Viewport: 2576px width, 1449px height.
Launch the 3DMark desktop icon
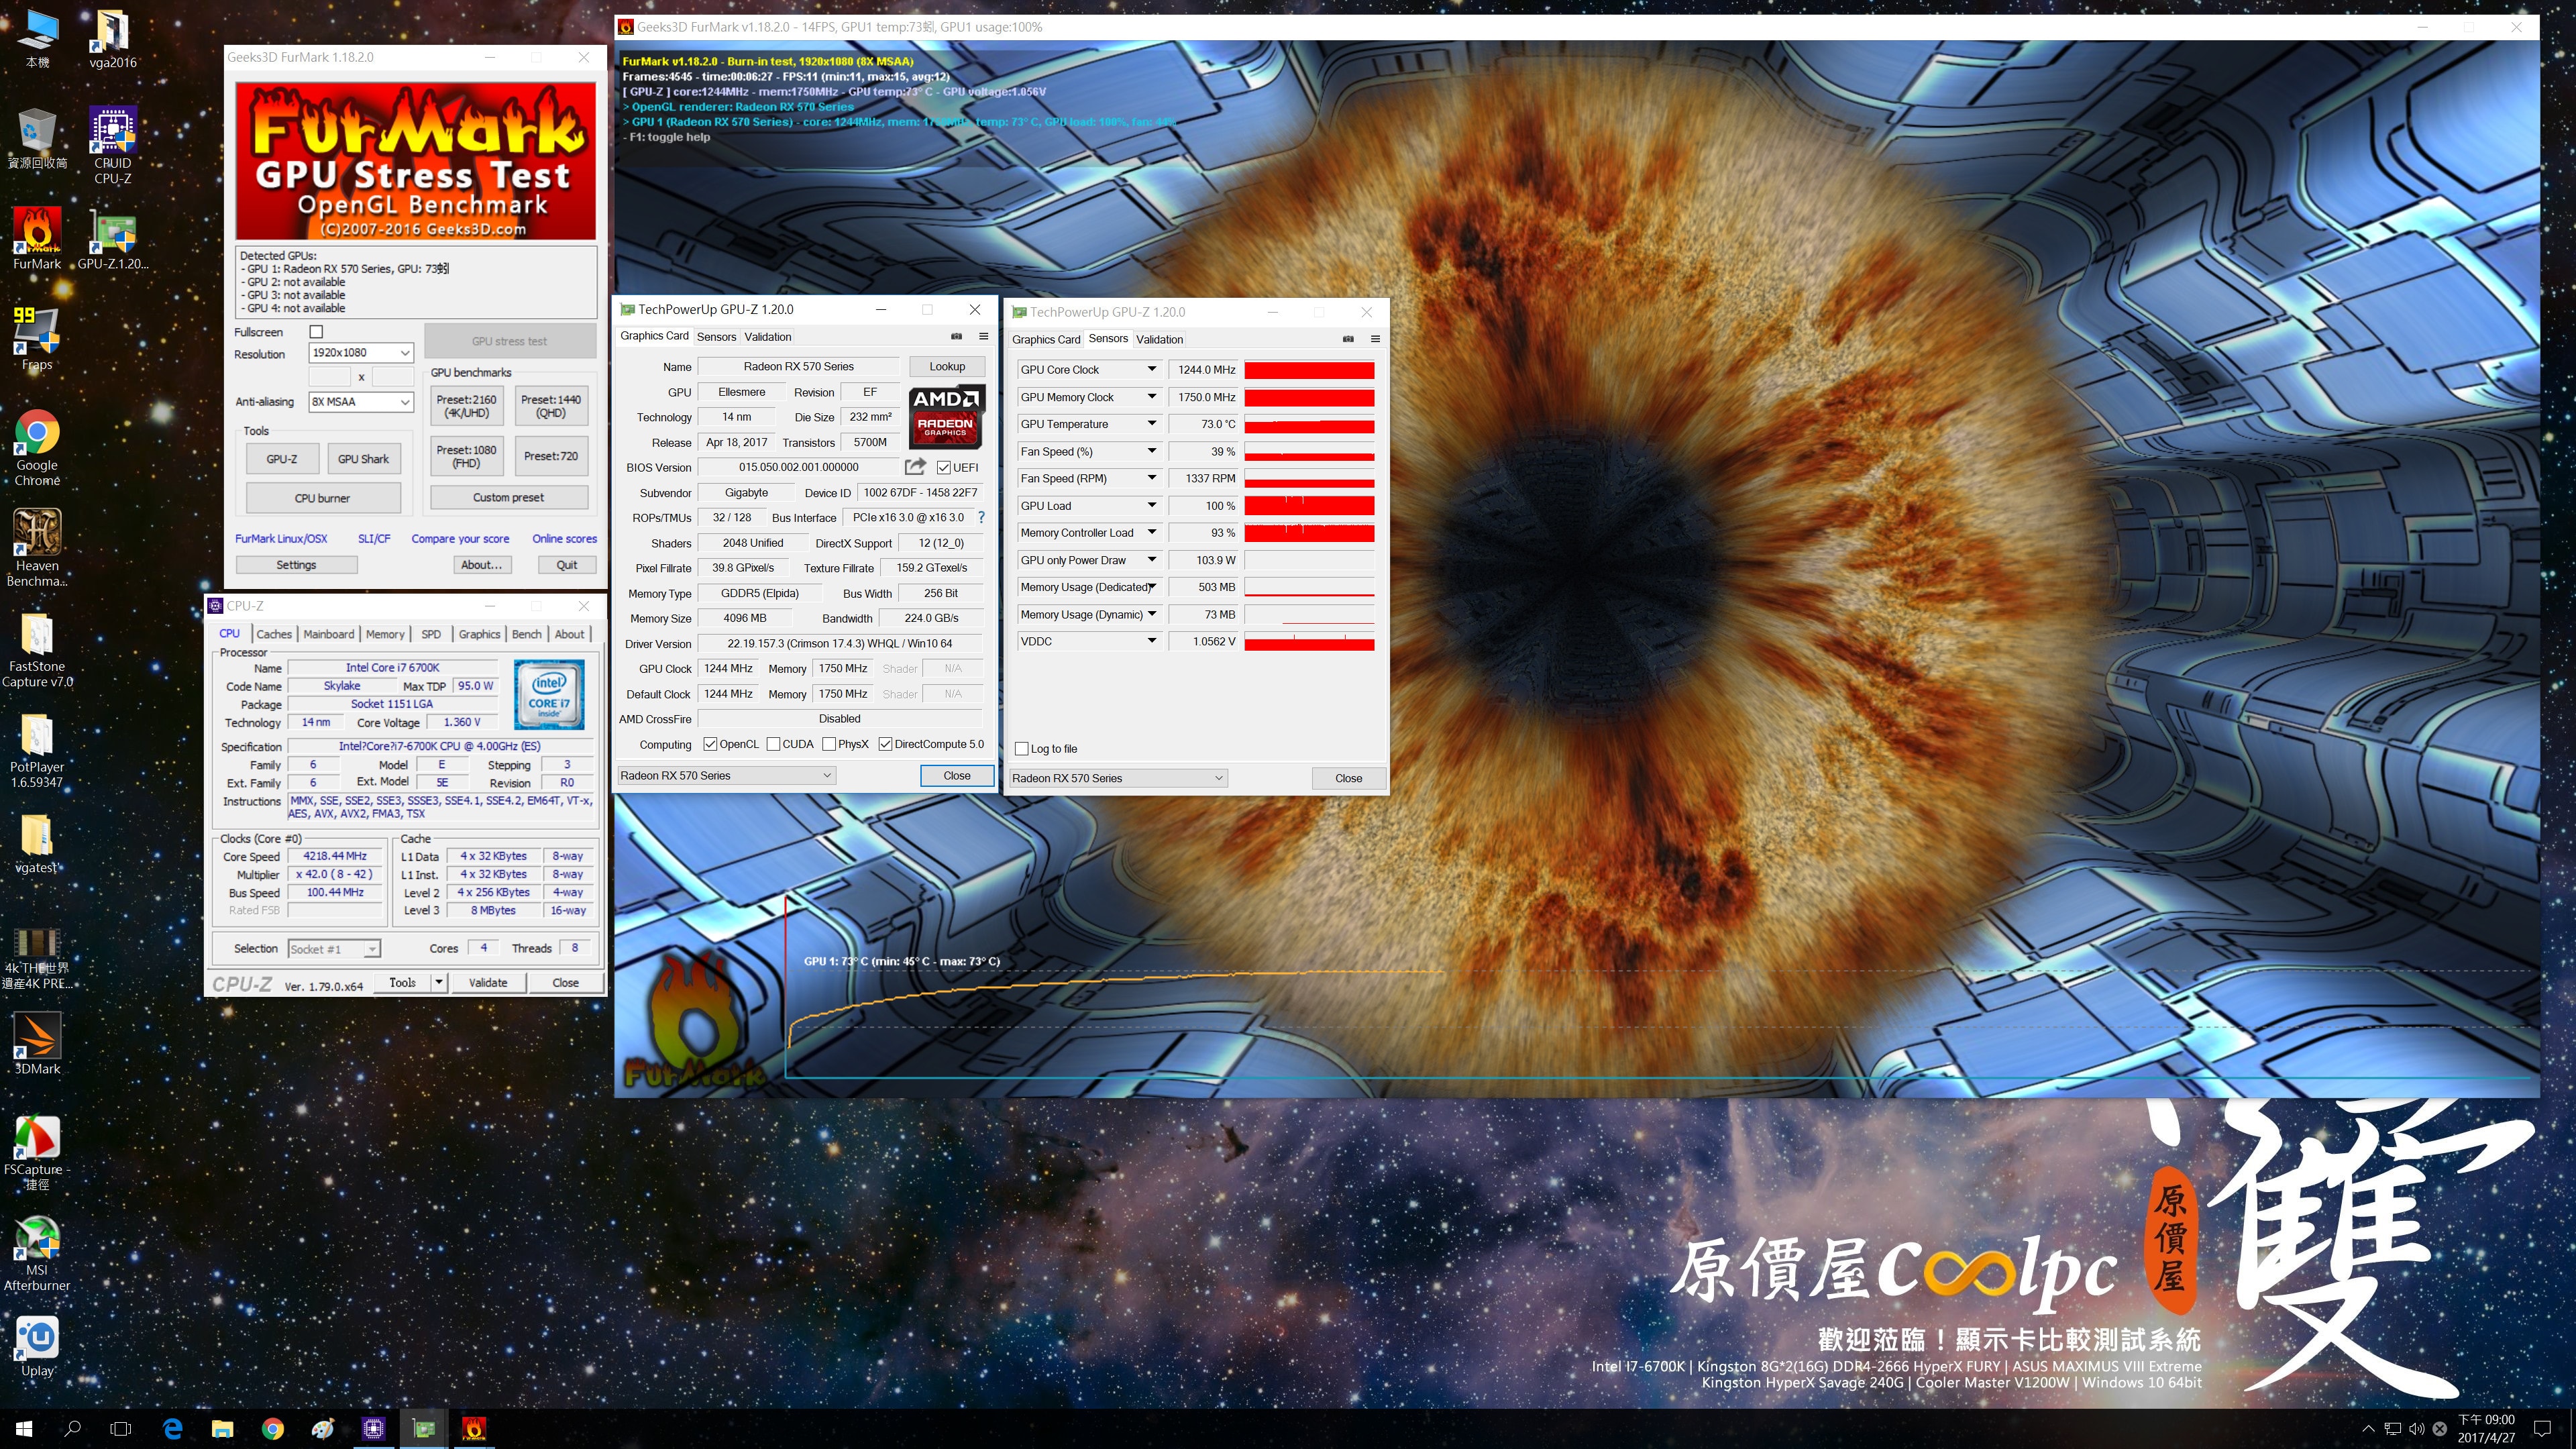pyautogui.click(x=37, y=1043)
